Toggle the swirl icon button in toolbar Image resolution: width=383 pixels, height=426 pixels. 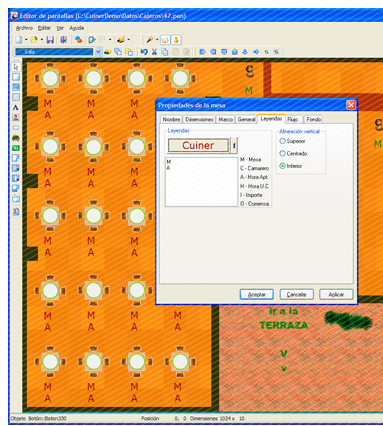(165, 40)
